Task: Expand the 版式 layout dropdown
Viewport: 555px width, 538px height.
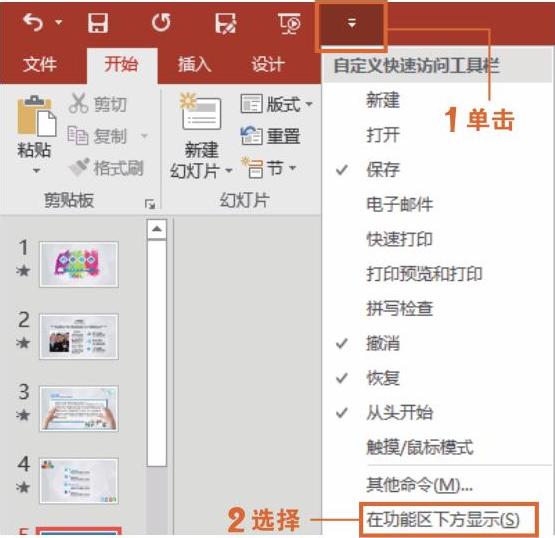Action: [x=309, y=104]
